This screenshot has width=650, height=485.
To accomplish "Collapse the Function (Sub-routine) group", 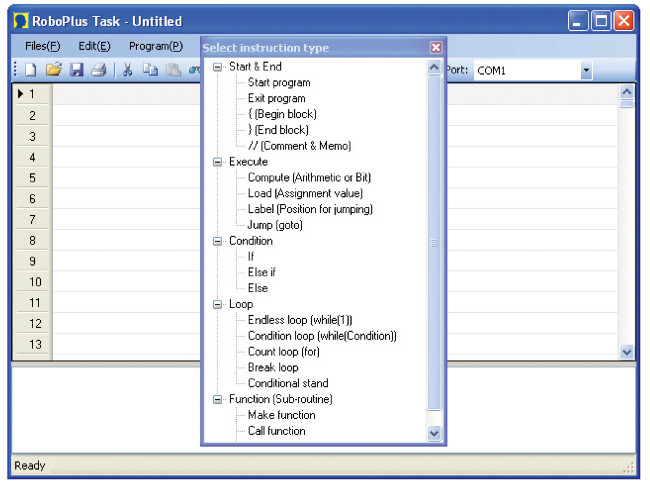I will [x=217, y=400].
